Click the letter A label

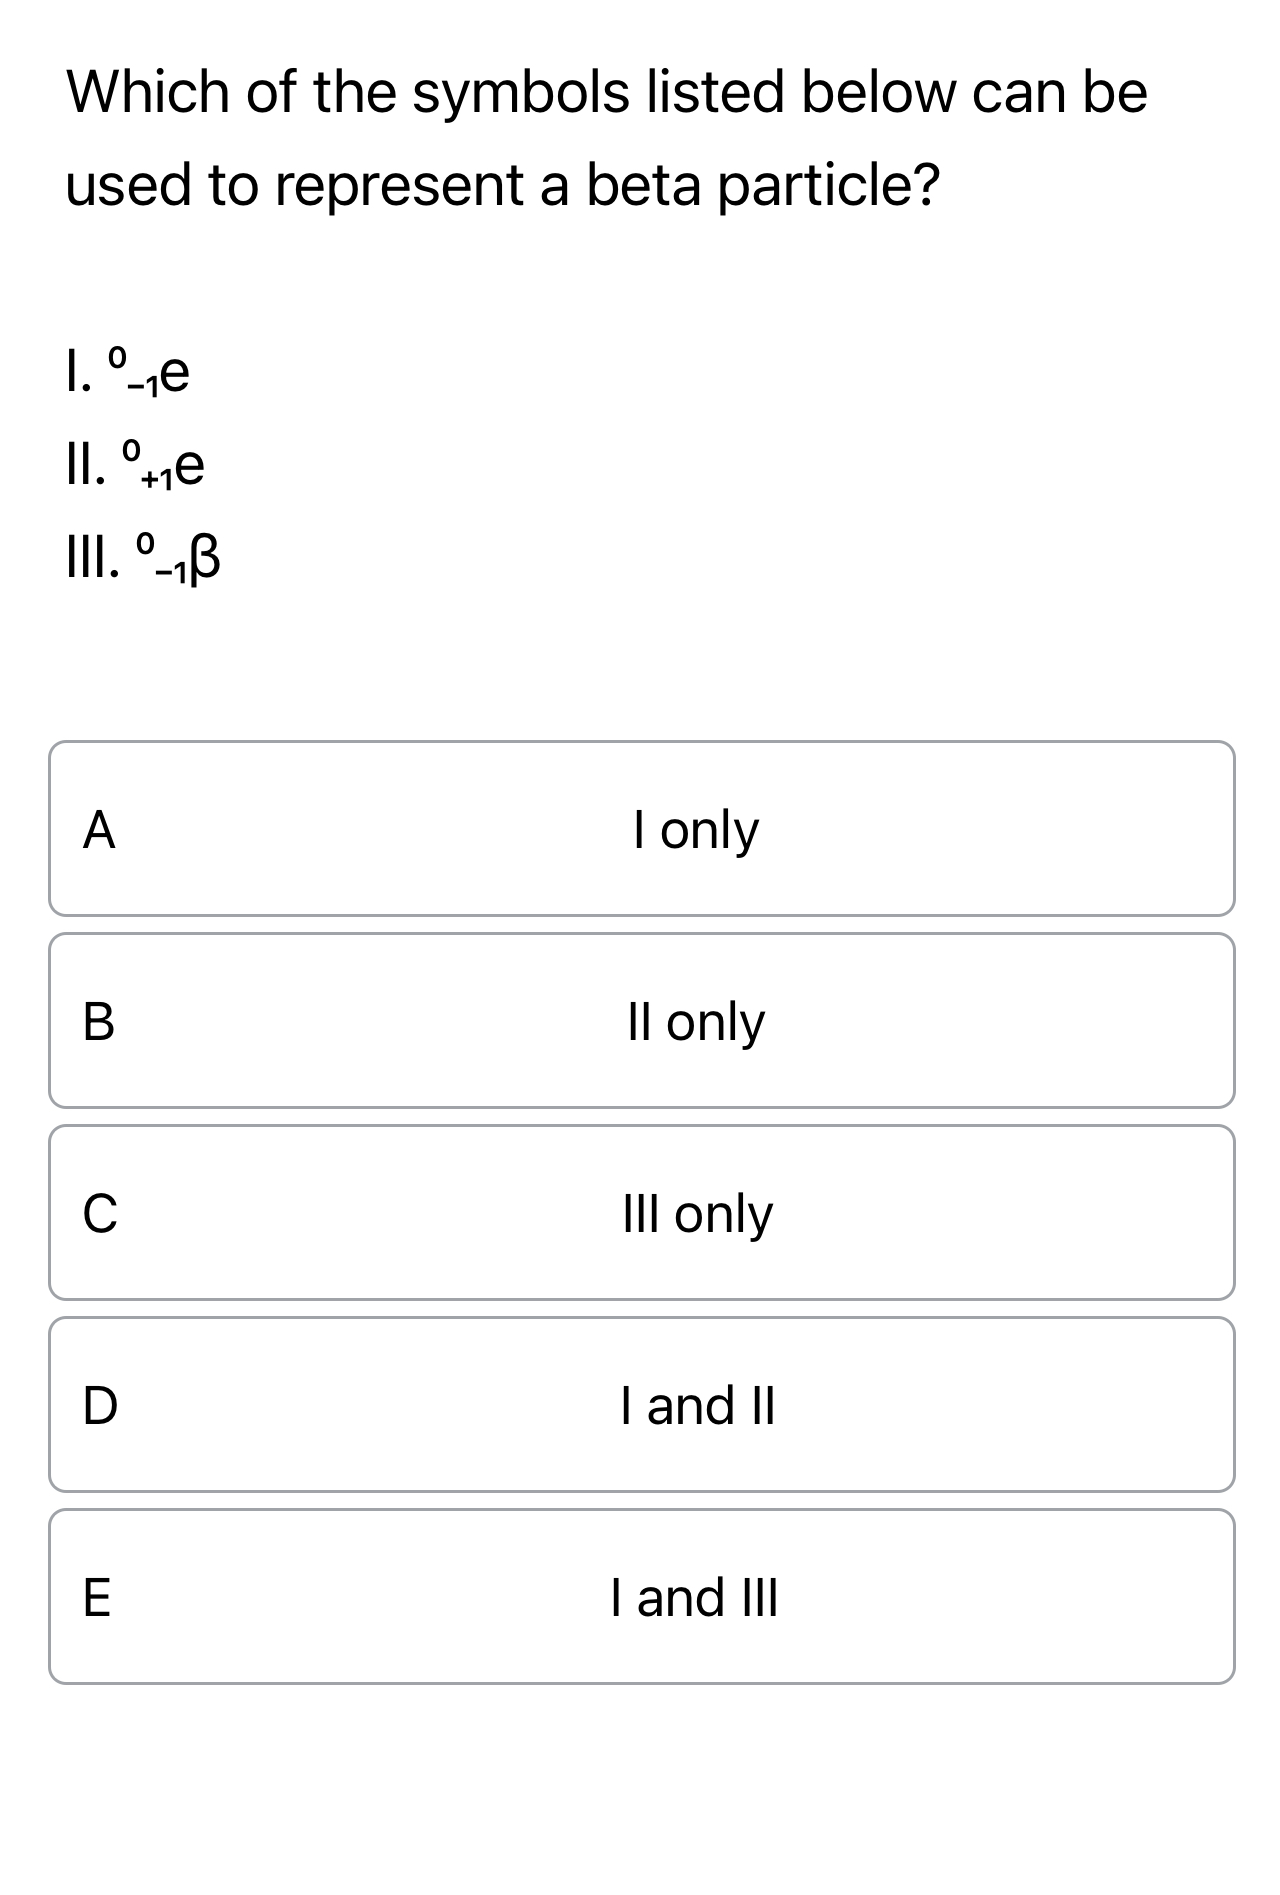100,828
